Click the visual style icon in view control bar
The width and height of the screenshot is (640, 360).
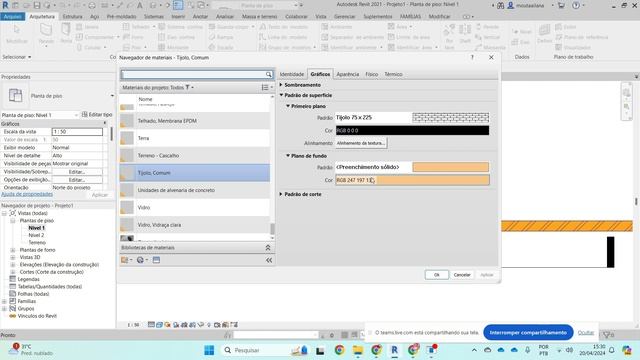coord(159,325)
